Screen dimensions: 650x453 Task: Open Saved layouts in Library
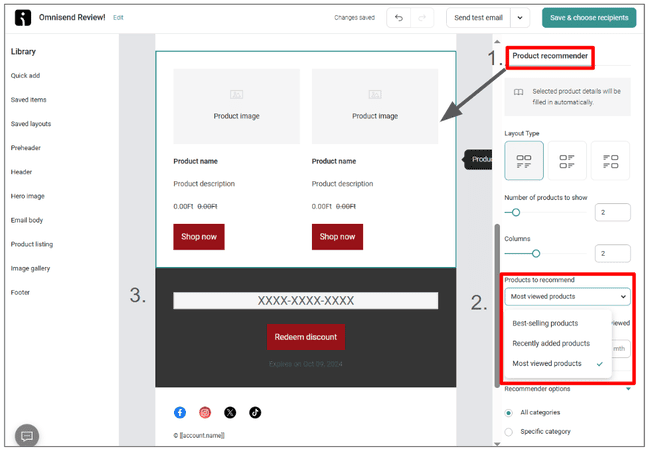click(x=31, y=124)
